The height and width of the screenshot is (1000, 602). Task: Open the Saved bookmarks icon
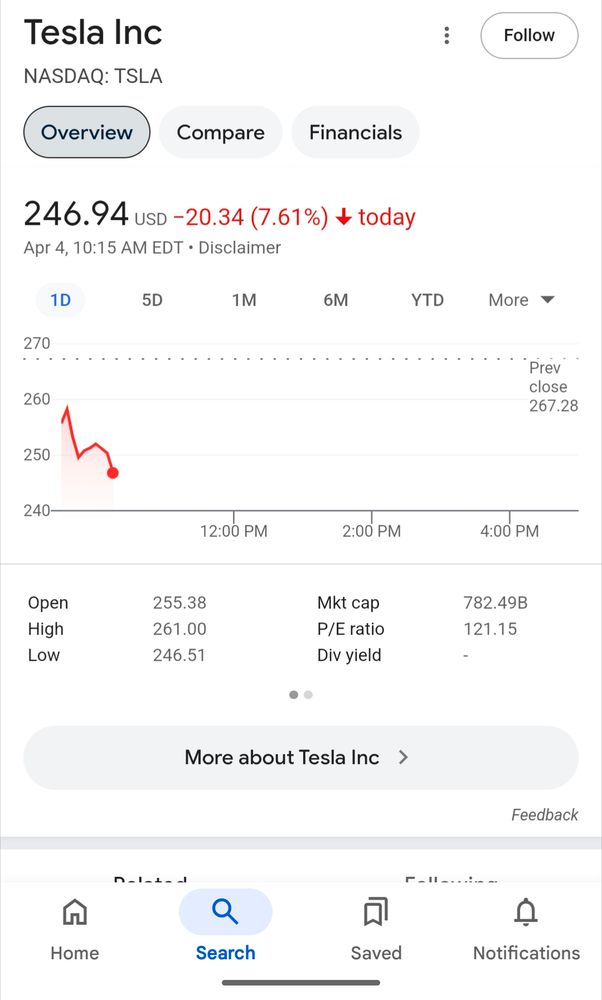pos(376,912)
